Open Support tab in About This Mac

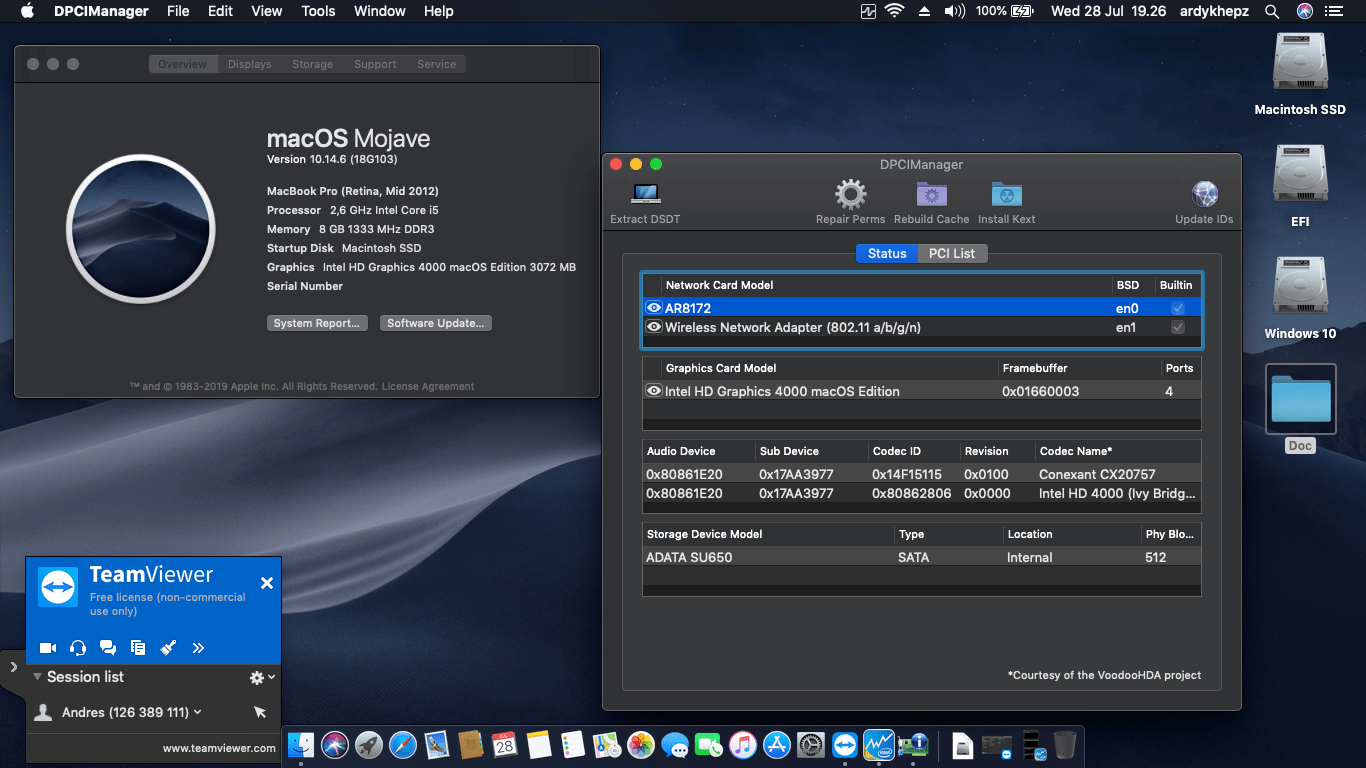tap(375, 64)
